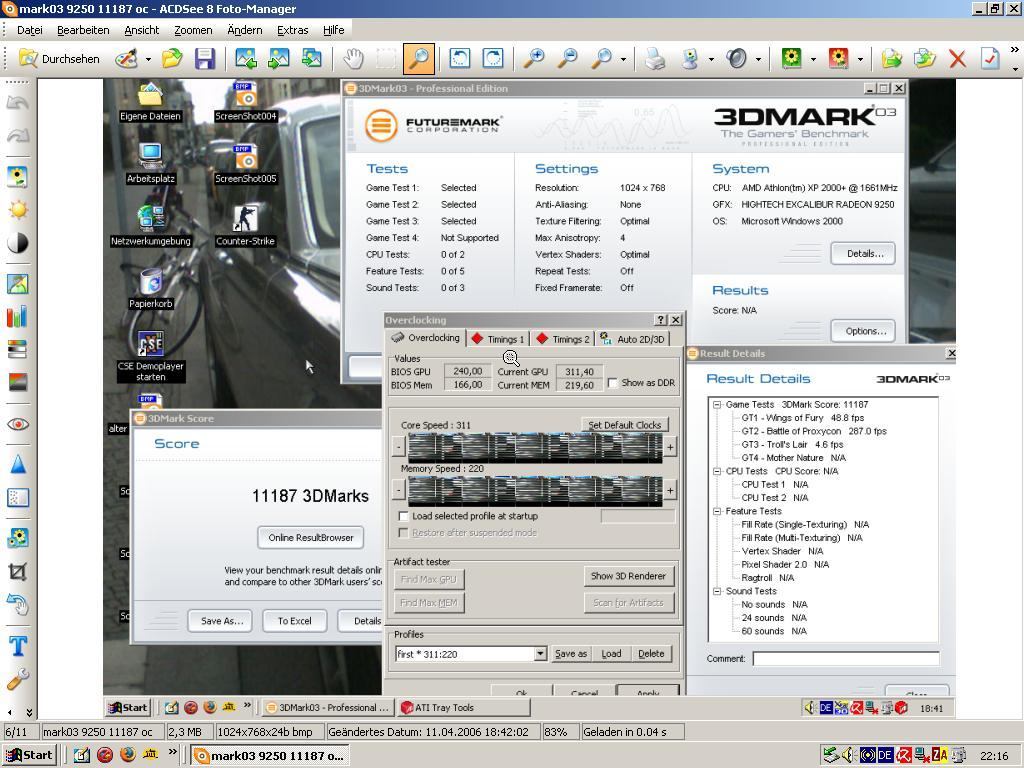Click the undo arrow in sidebar
The height and width of the screenshot is (768, 1024).
click(18, 103)
